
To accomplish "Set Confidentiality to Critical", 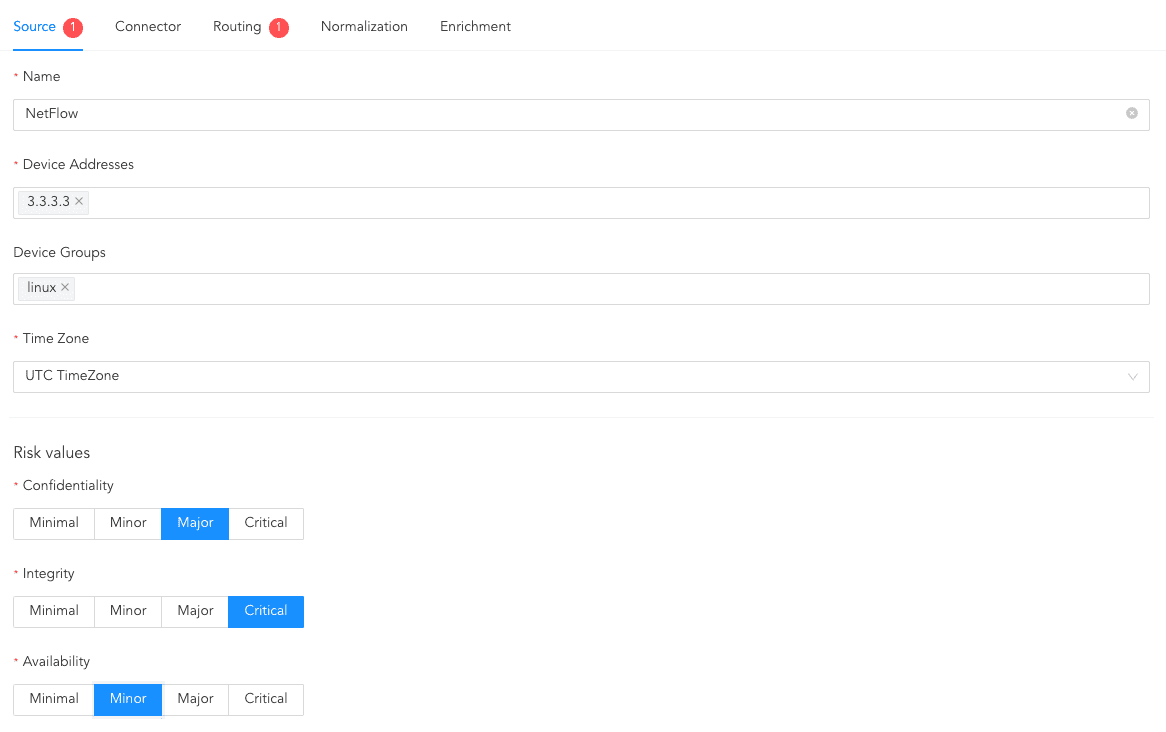I will [x=266, y=523].
